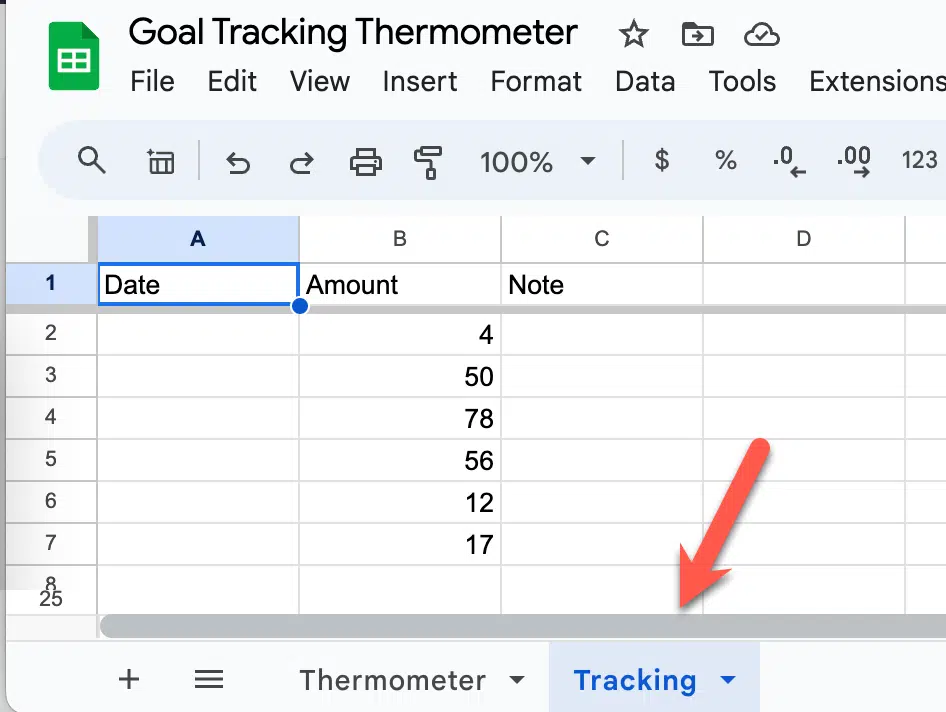Decrease decimal places button

point(789,162)
